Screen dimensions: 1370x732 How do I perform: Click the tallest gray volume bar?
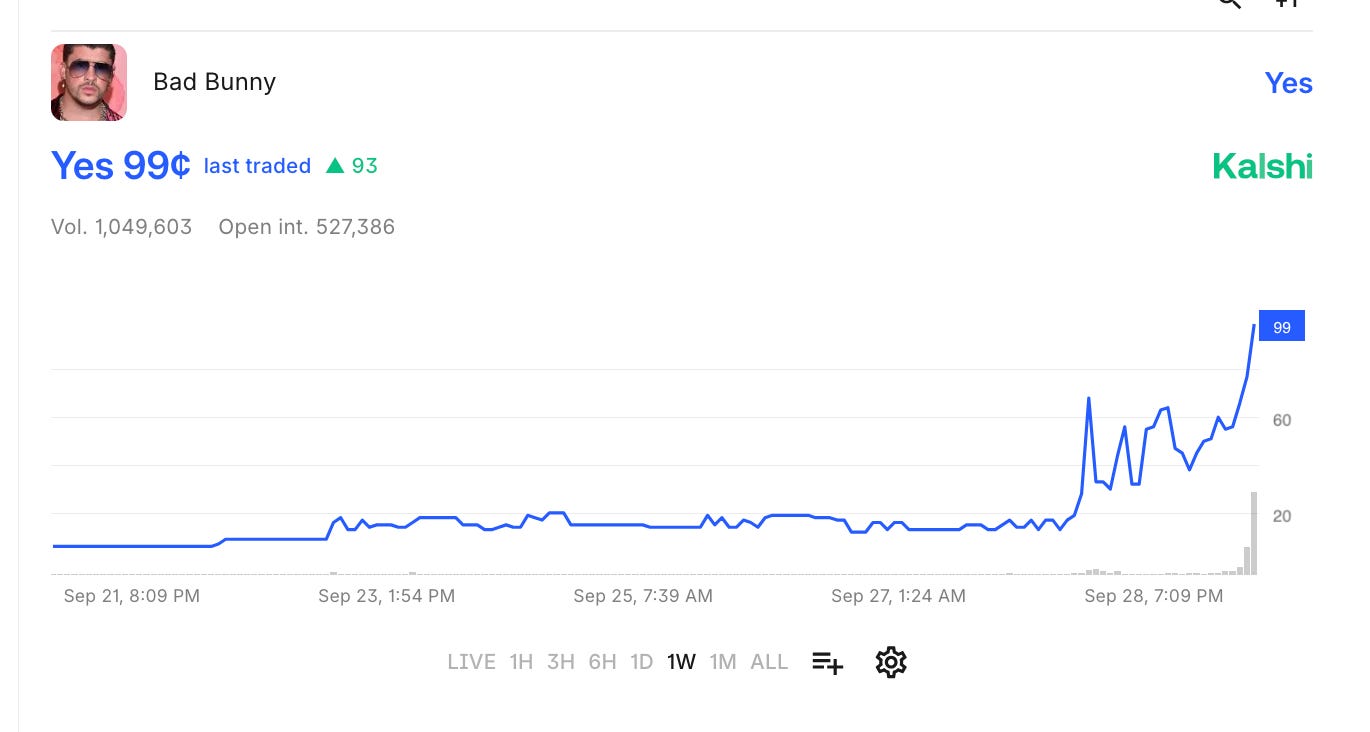pyautogui.click(x=1254, y=533)
